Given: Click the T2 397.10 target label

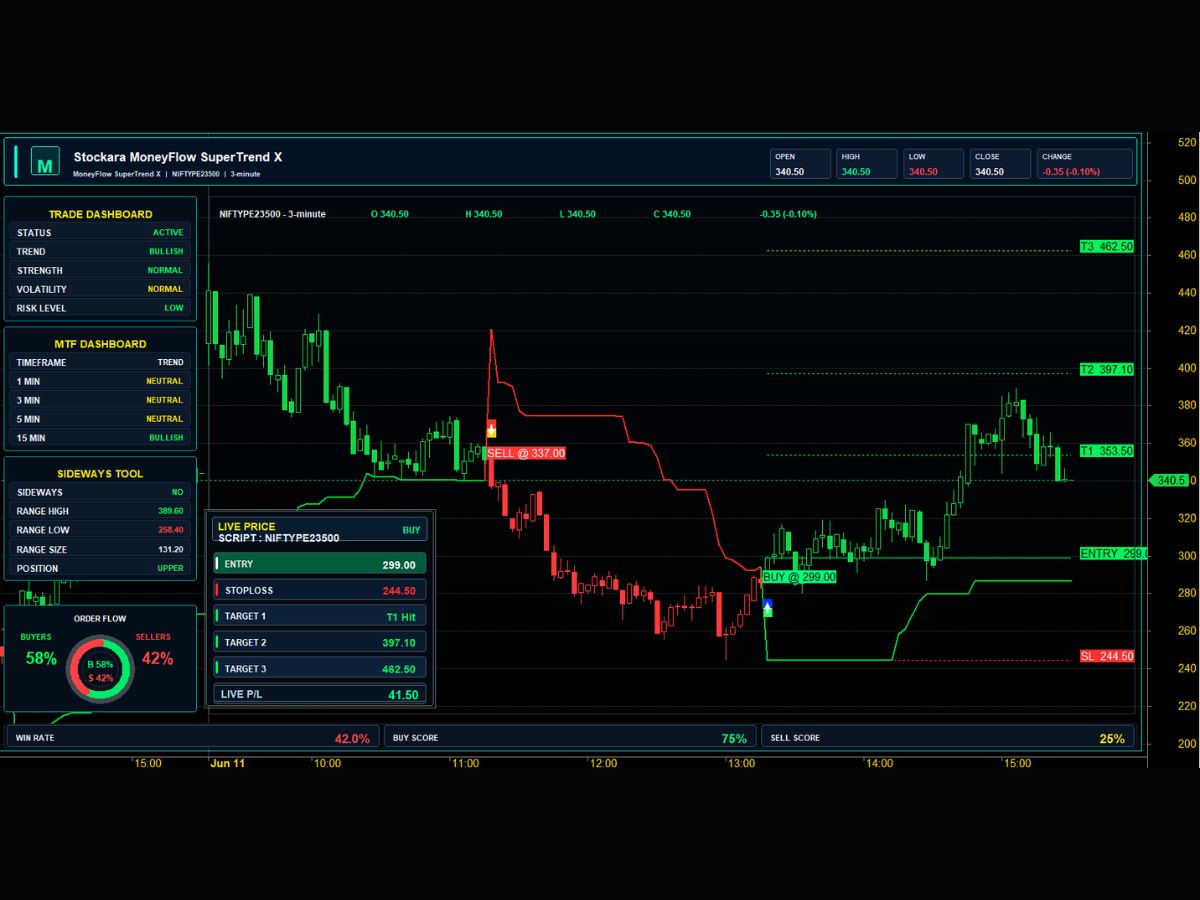Looking at the screenshot, I should 1106,369.
